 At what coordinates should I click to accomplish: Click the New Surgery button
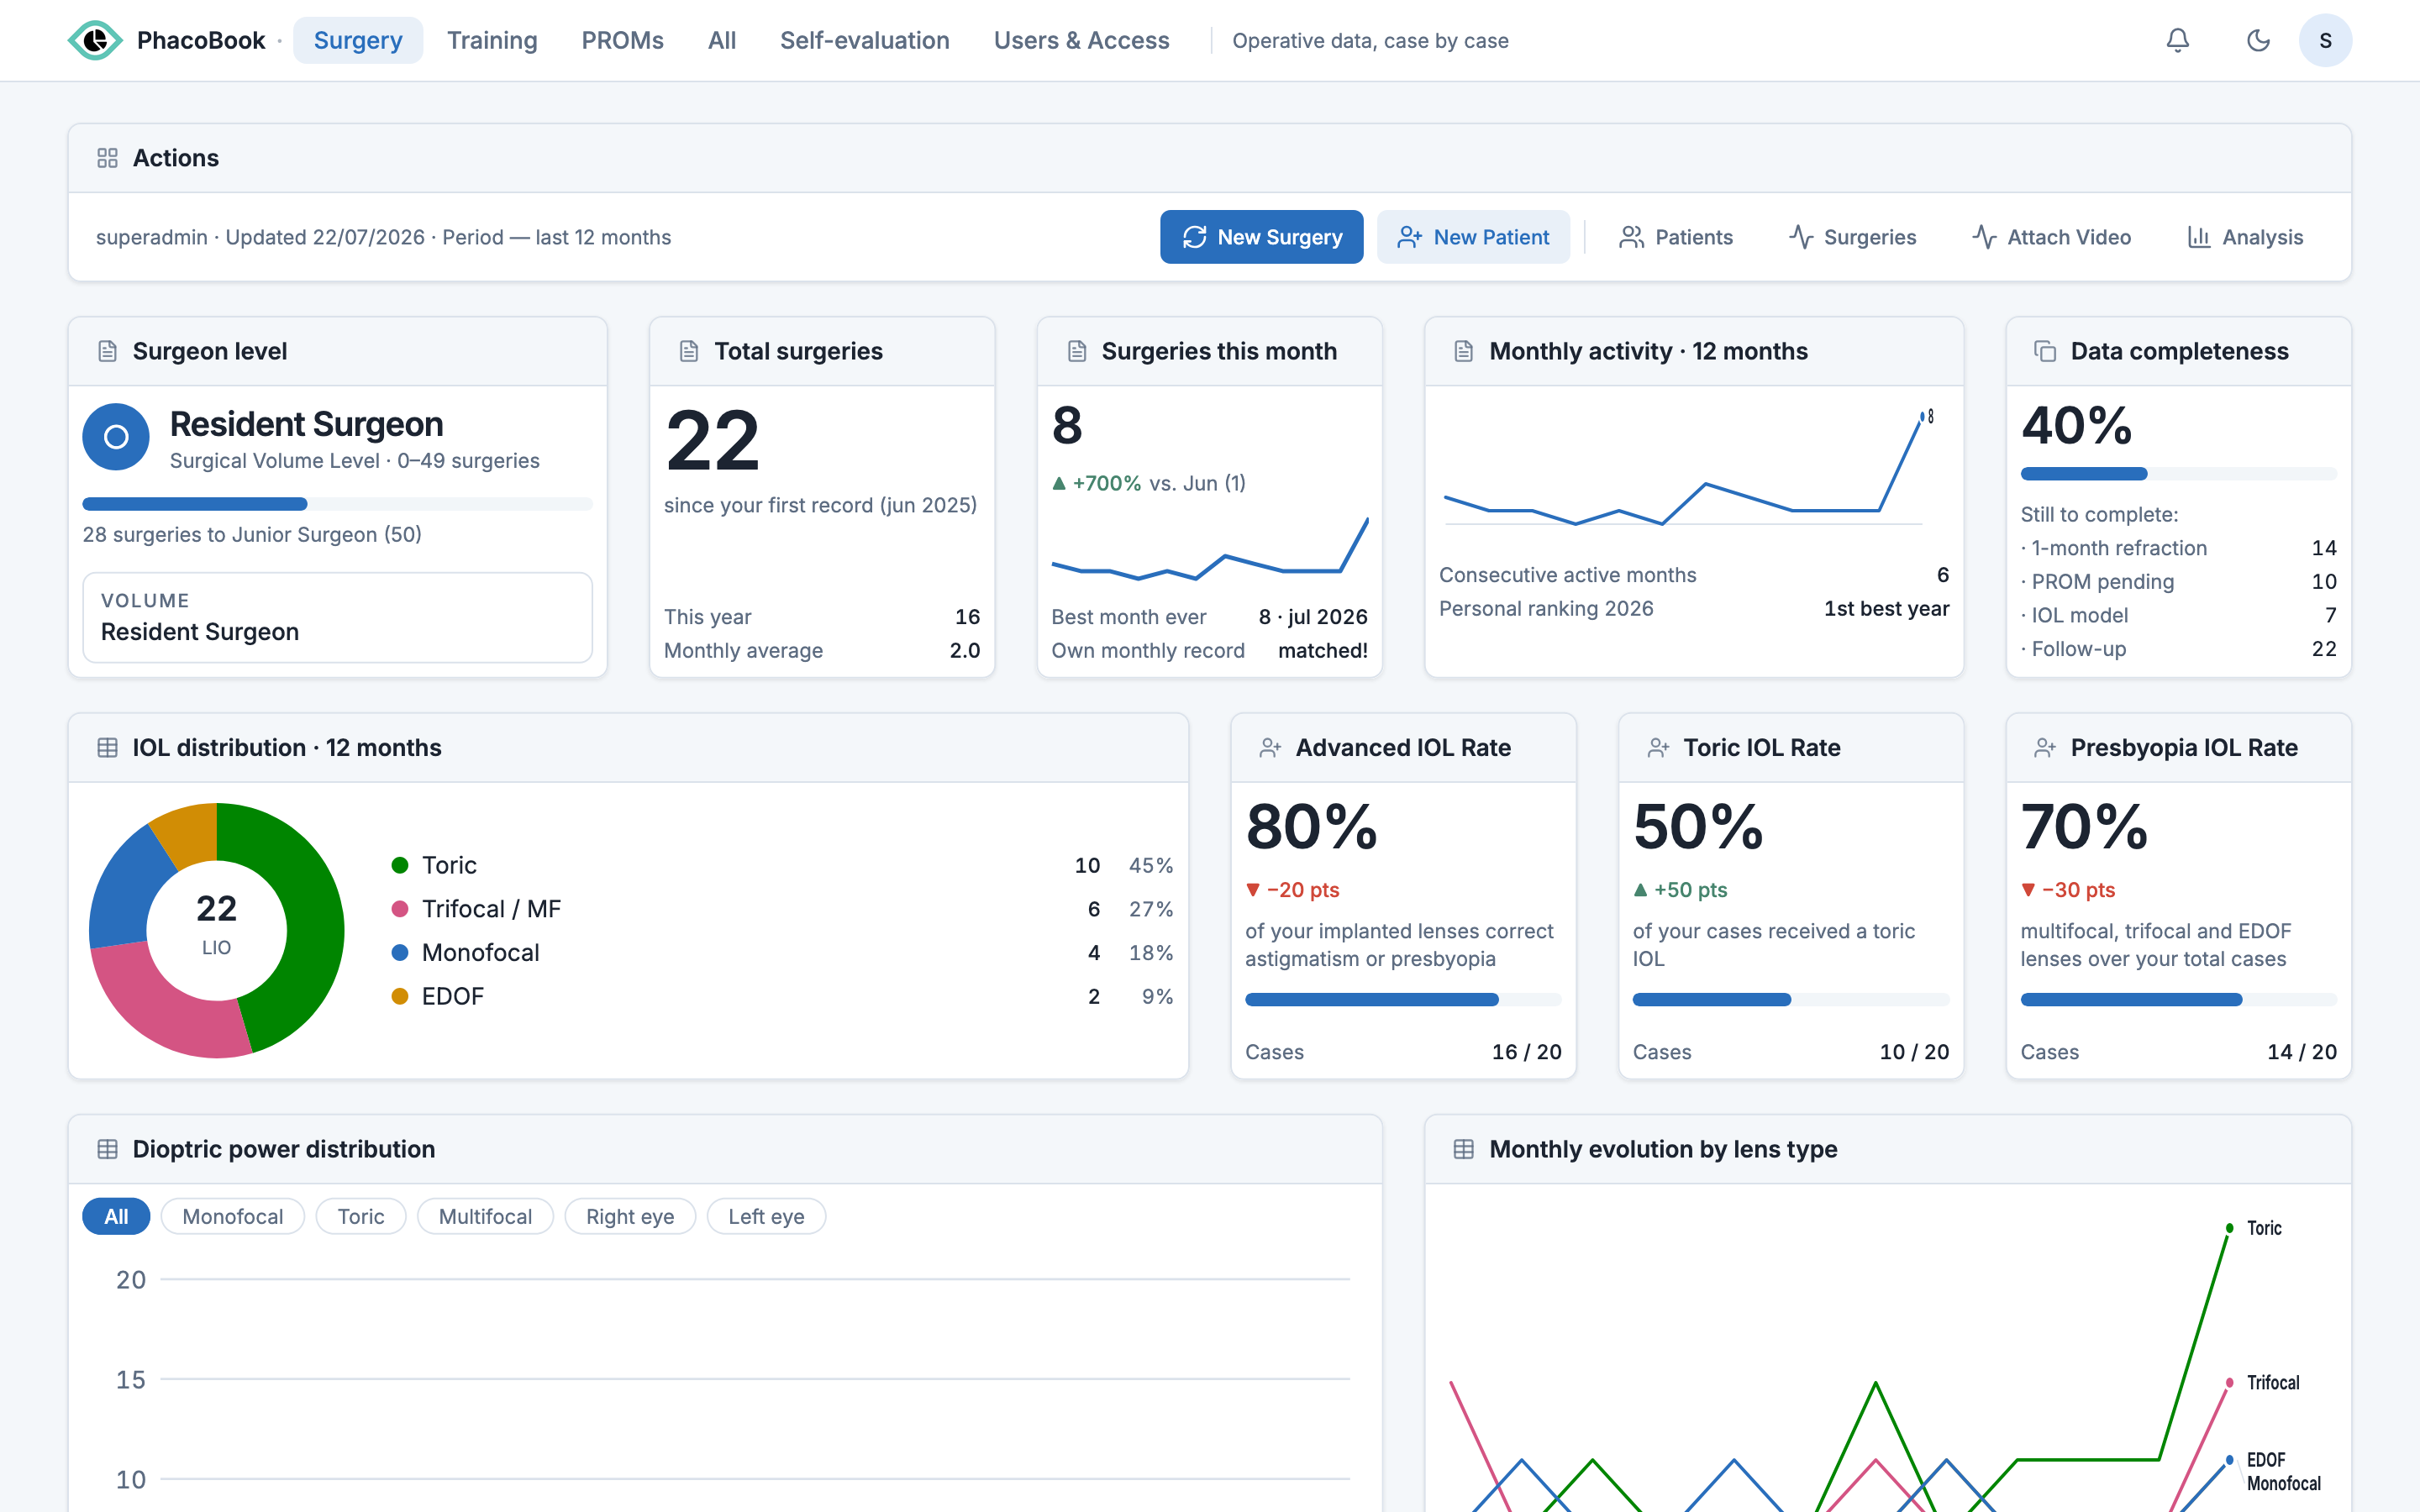(x=1261, y=237)
